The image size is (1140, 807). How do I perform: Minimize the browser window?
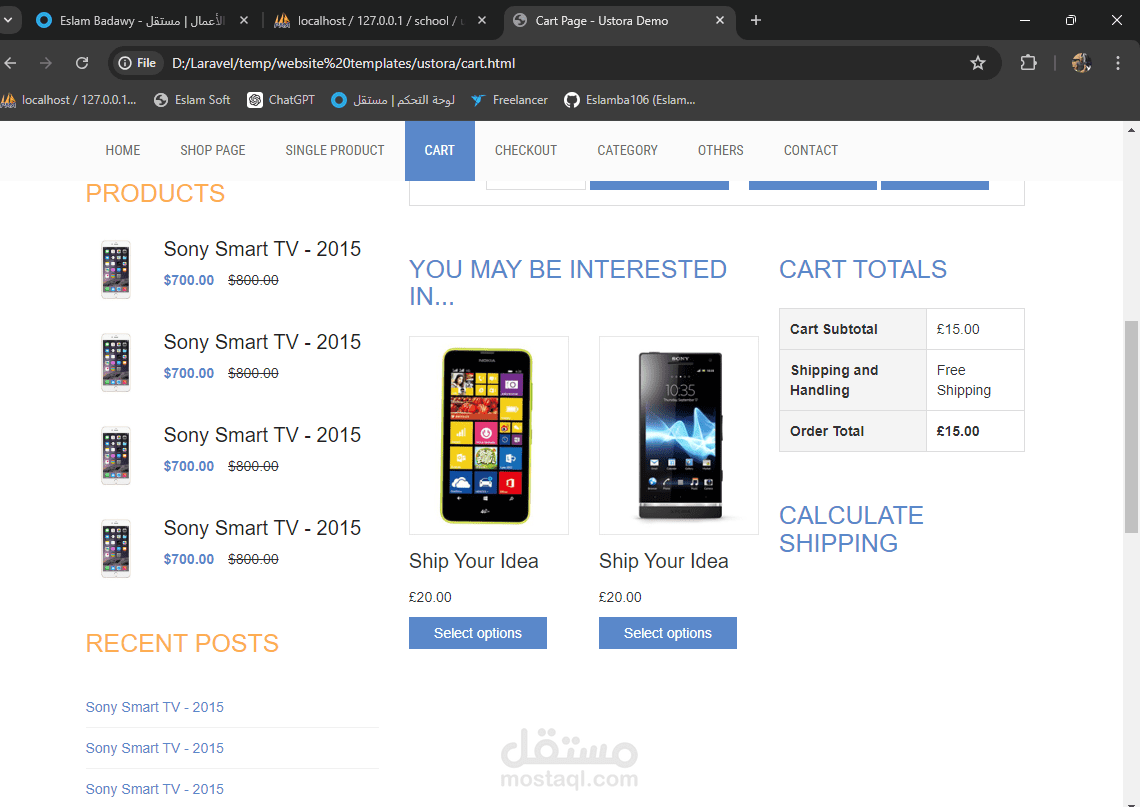(1025, 20)
